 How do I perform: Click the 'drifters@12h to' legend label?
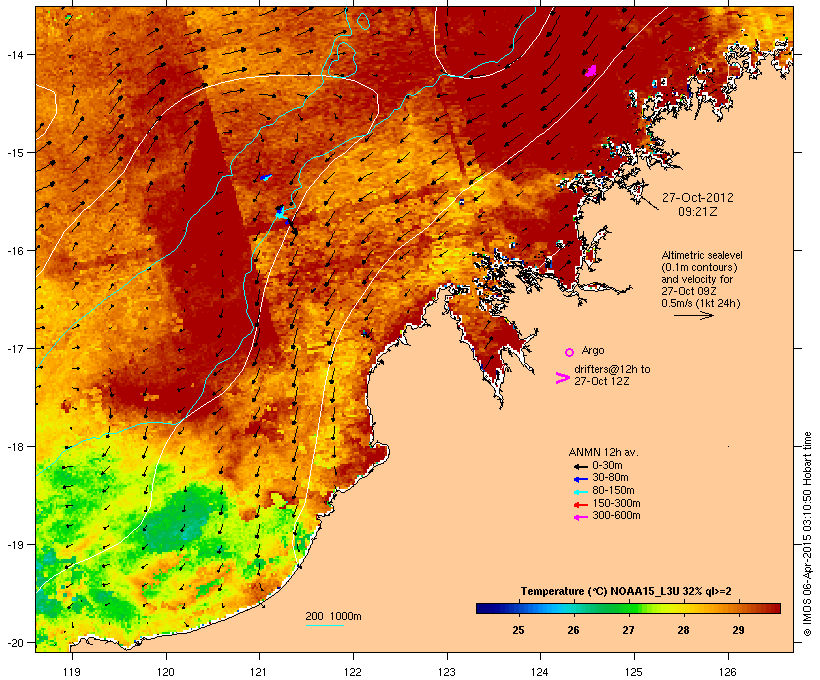(x=612, y=369)
